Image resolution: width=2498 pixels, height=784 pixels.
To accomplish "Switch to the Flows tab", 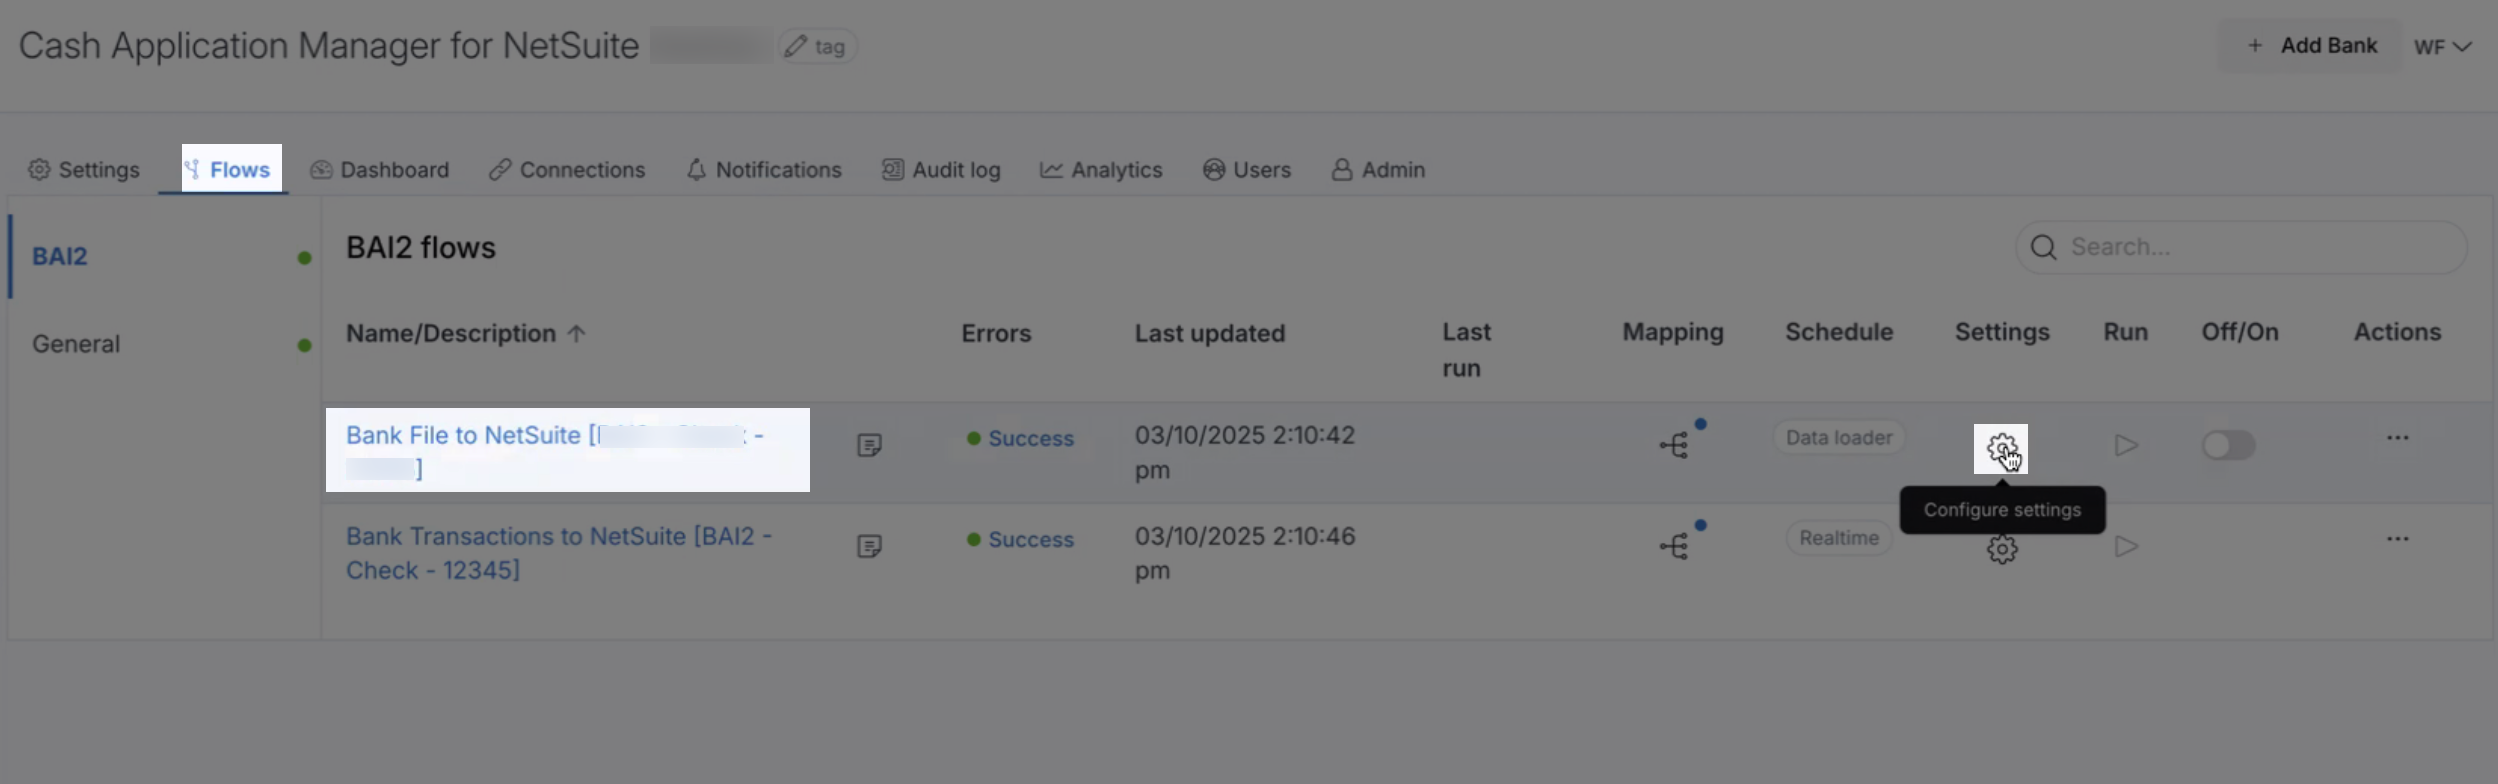I will (x=228, y=170).
